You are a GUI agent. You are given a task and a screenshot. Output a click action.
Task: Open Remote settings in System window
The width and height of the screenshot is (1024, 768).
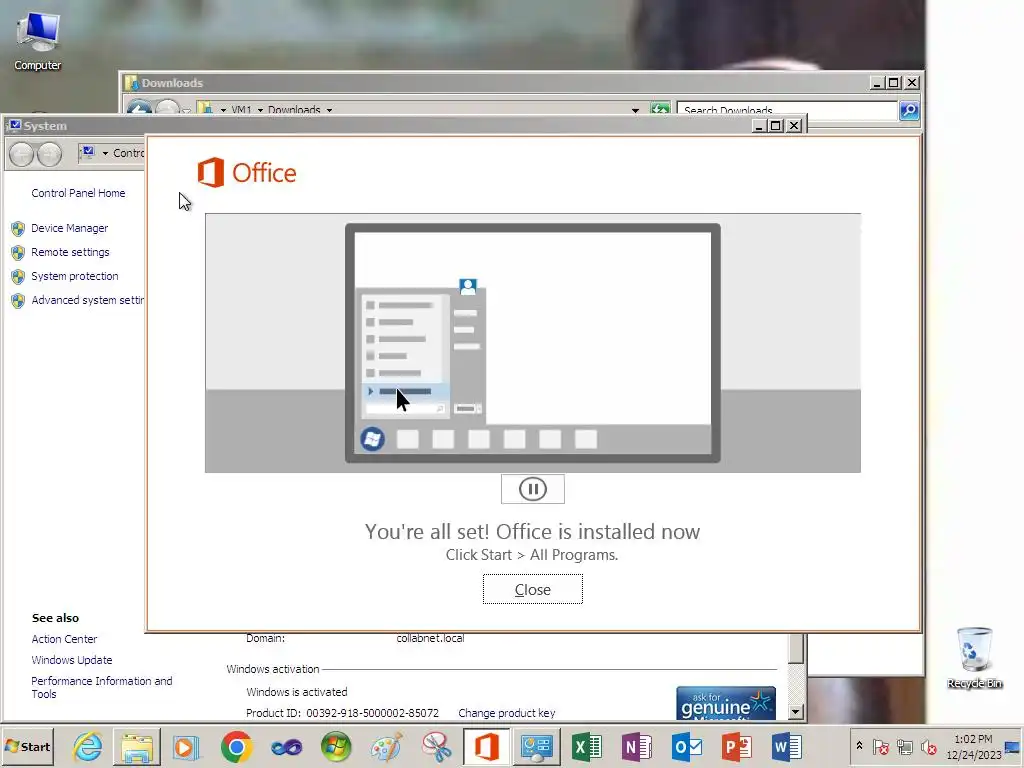pyautogui.click(x=71, y=252)
